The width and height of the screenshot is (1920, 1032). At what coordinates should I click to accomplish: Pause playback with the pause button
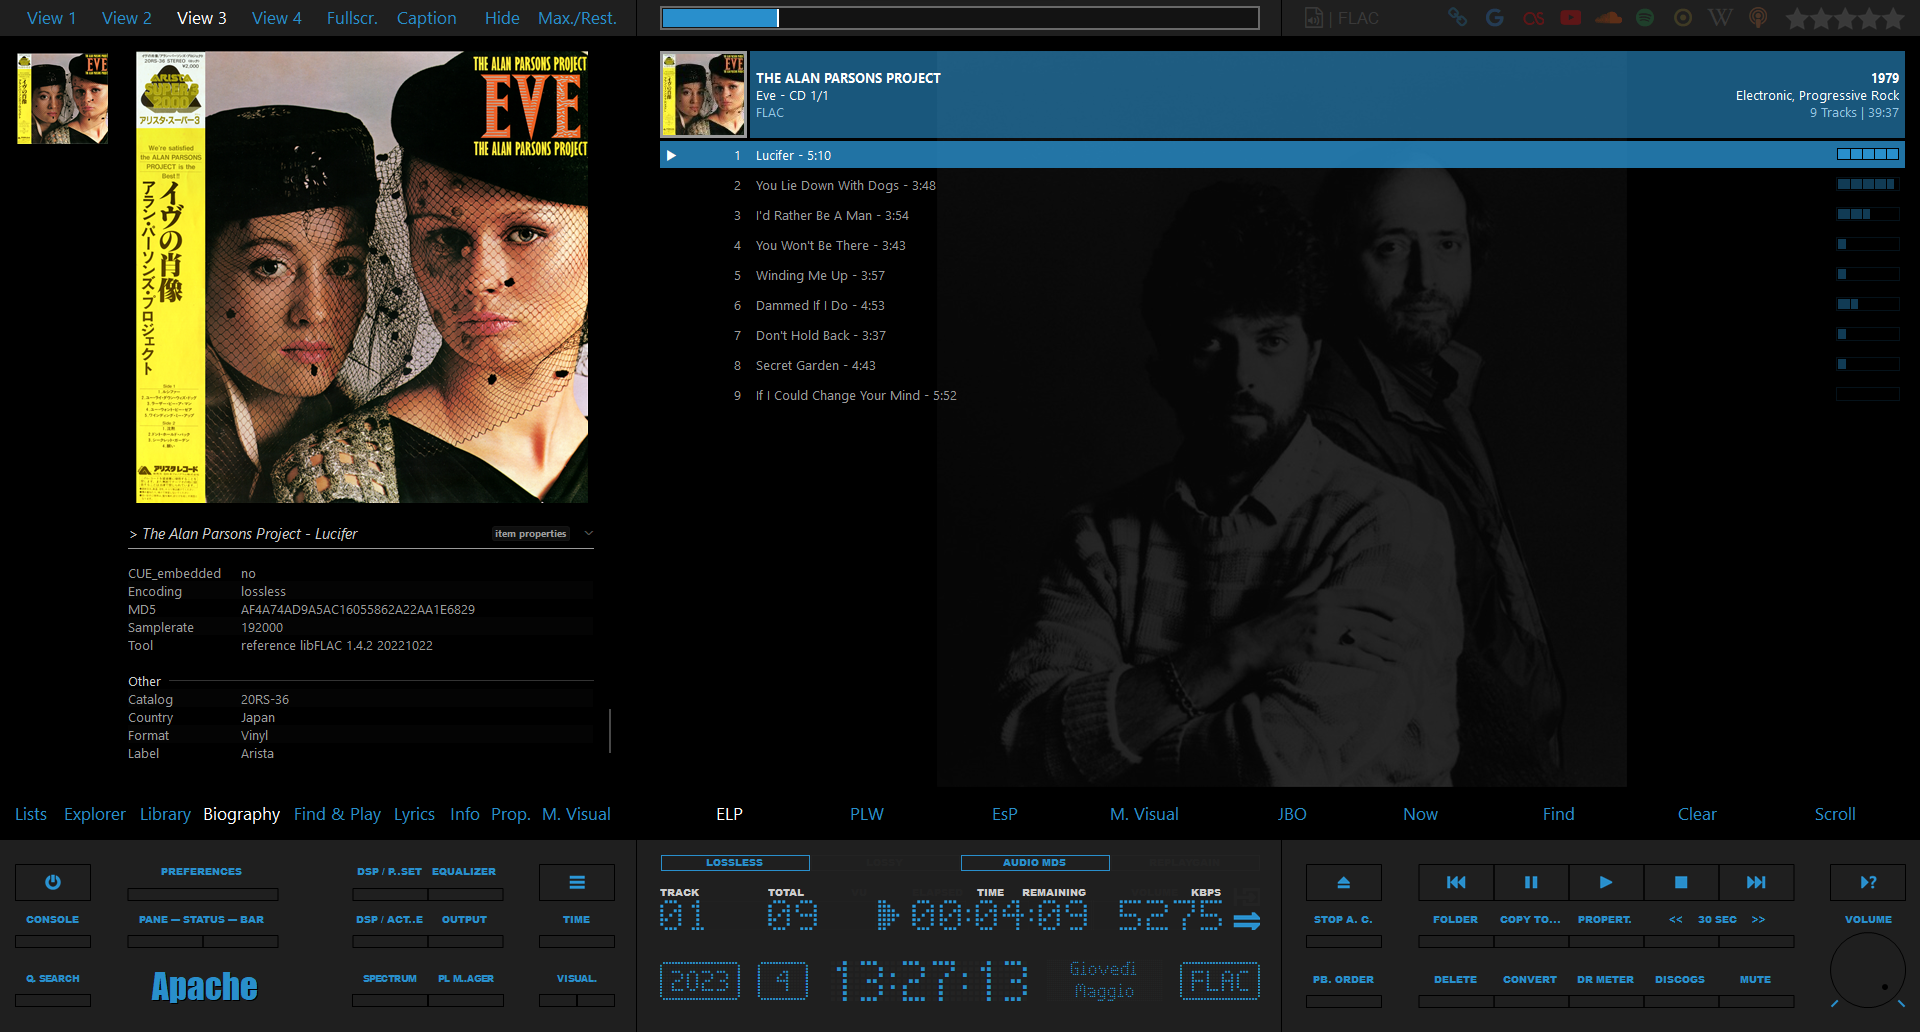click(x=1531, y=882)
